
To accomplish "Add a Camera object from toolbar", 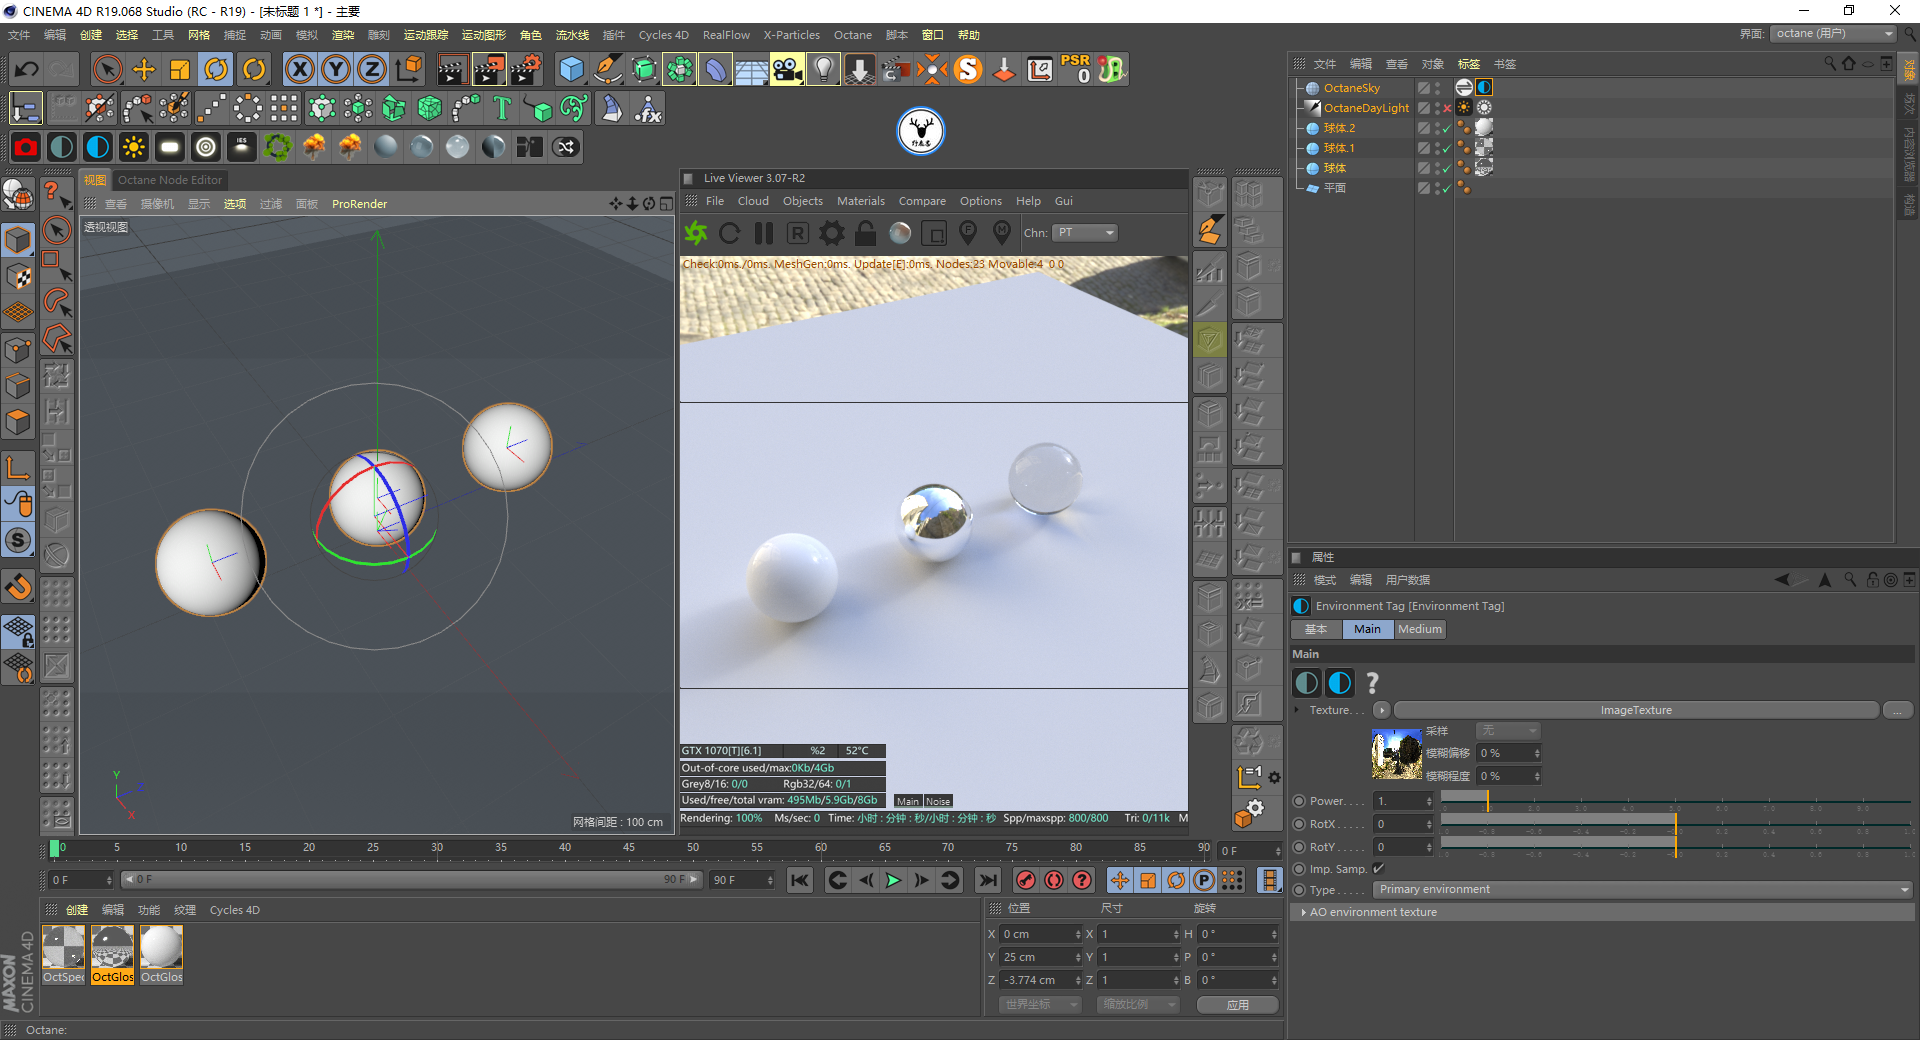I will [787, 69].
